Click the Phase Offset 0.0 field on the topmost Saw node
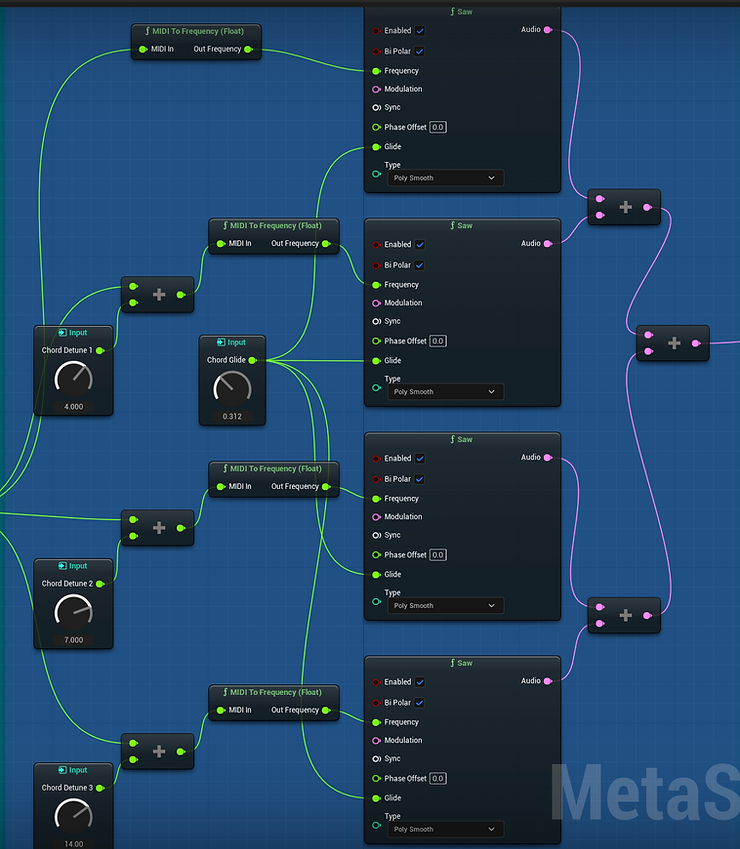This screenshot has width=740, height=849. [x=438, y=127]
